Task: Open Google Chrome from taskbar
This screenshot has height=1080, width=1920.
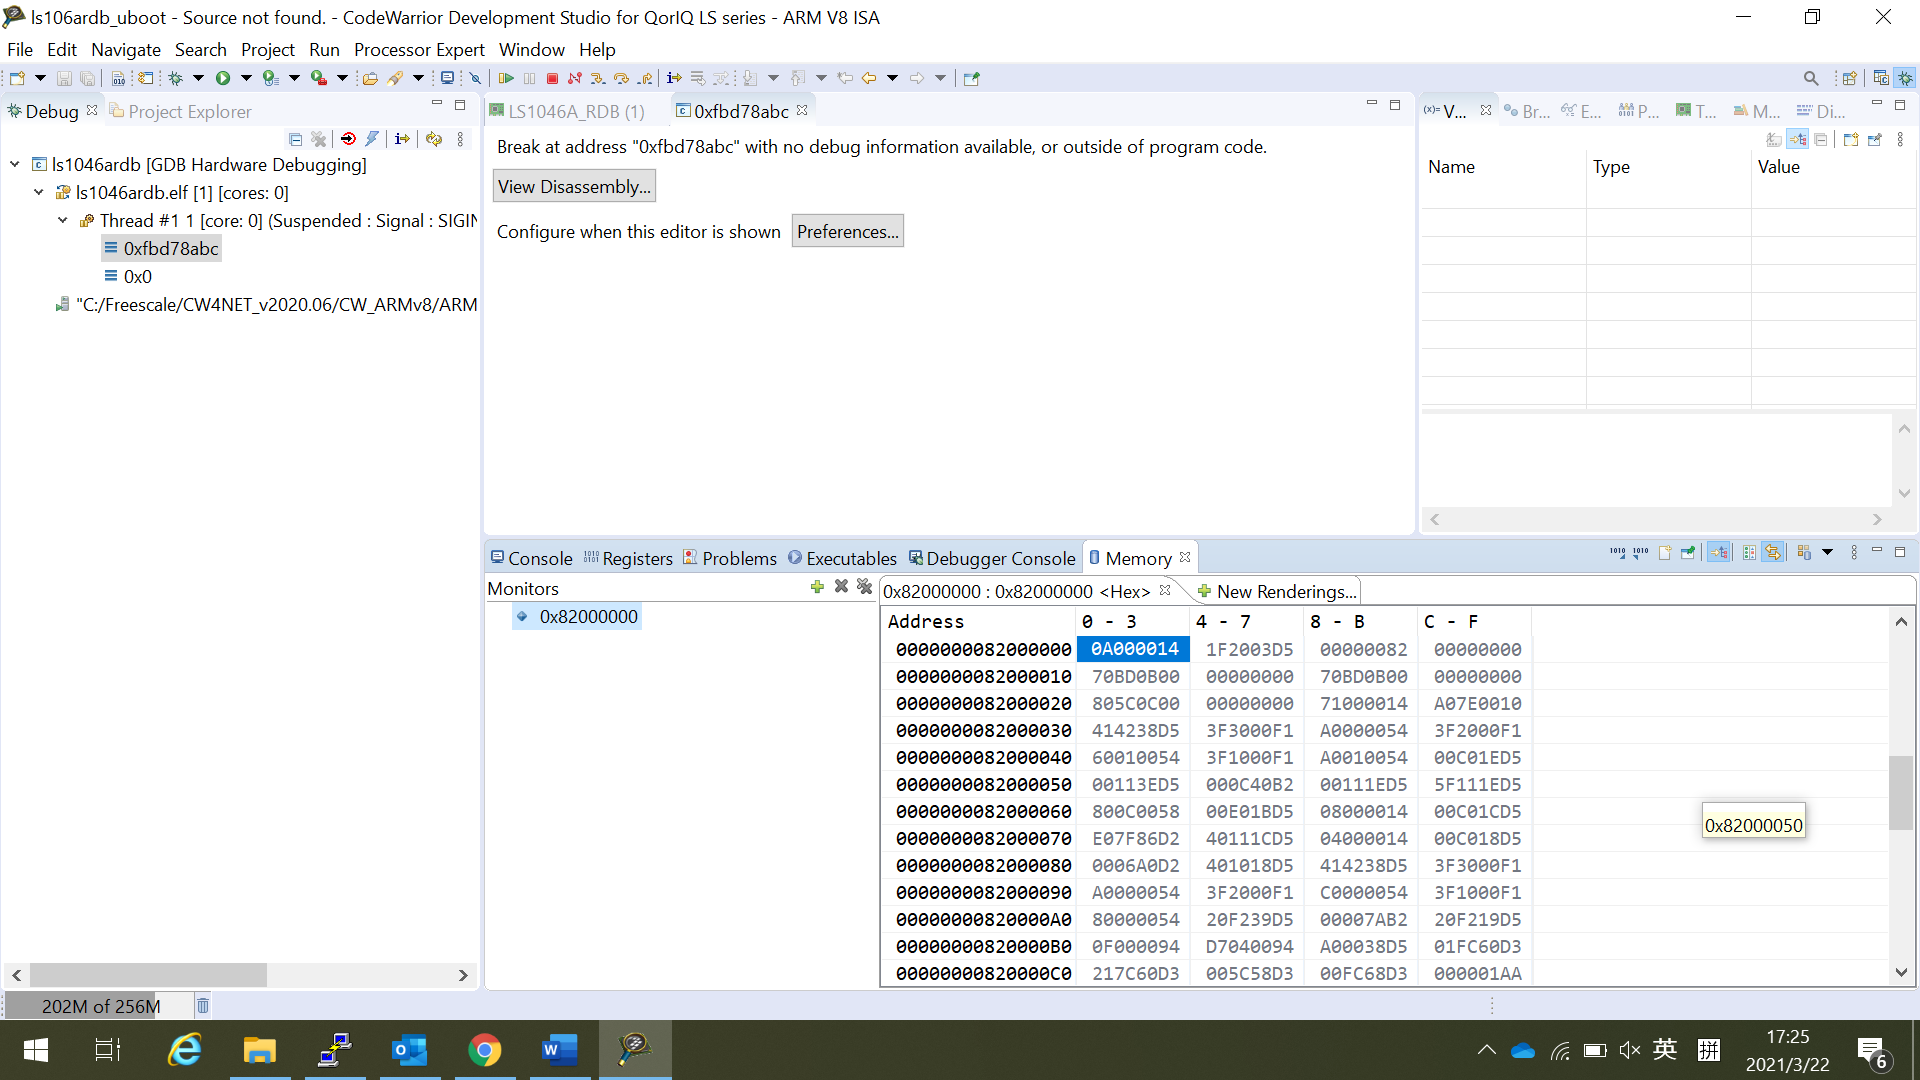Action: click(485, 1050)
